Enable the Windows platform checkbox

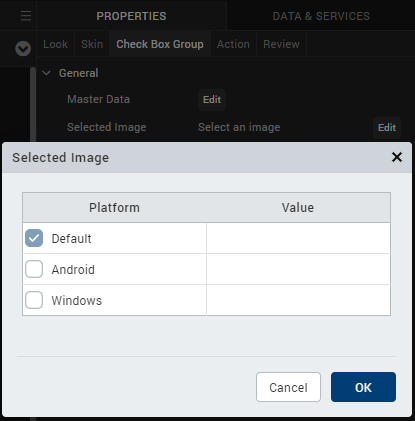(34, 300)
